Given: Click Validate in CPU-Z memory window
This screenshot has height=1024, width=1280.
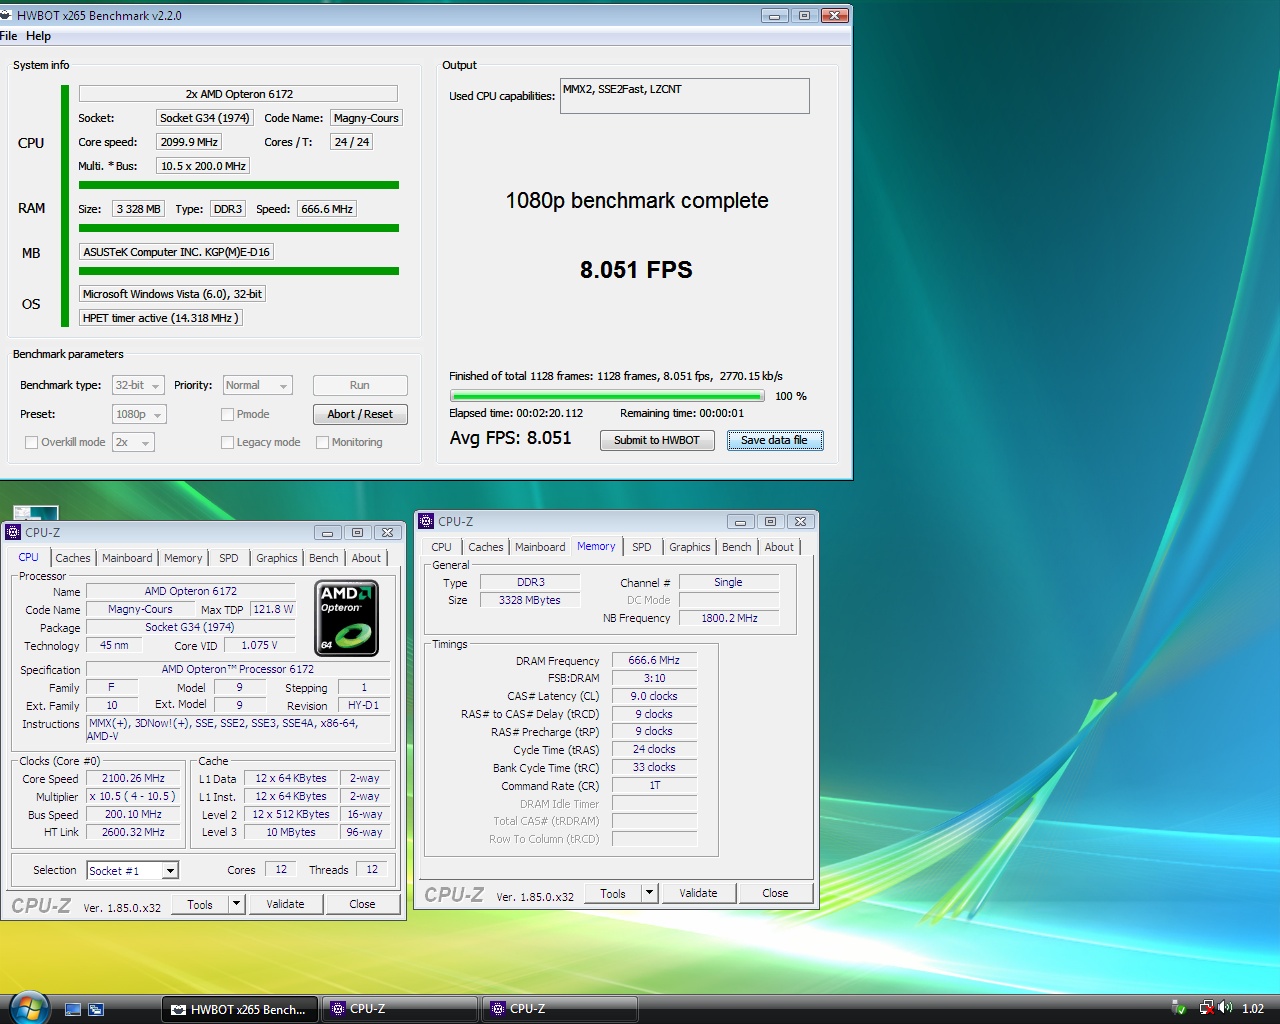Looking at the screenshot, I should tap(698, 893).
